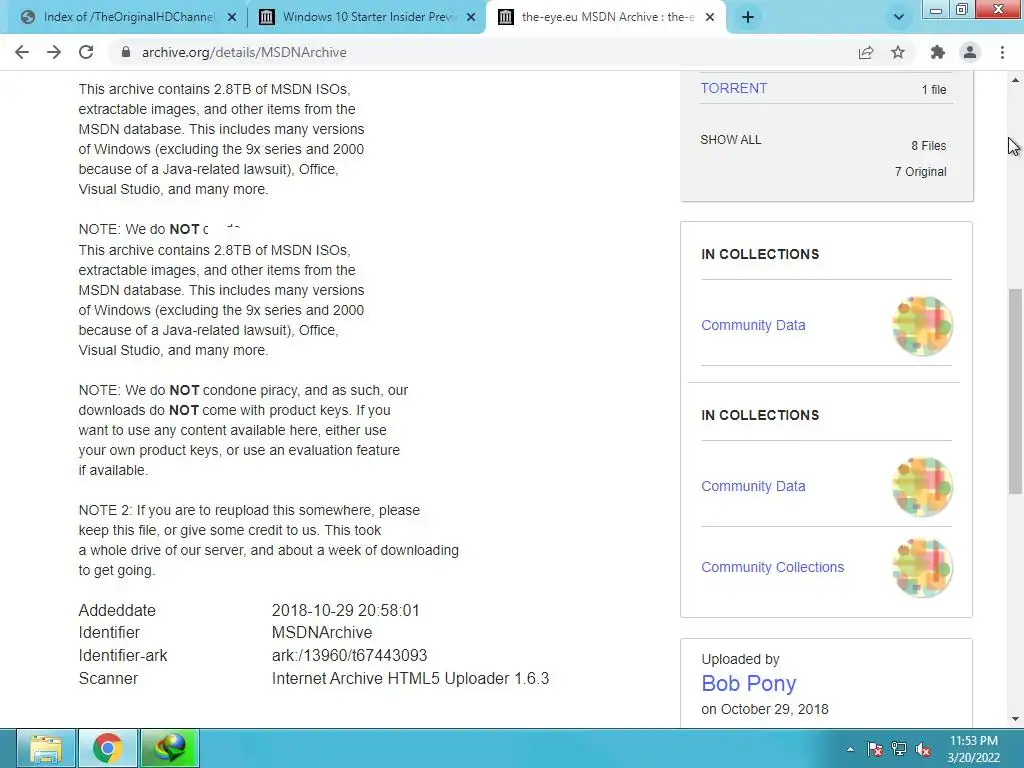
Task: Click SHOW ALL files link
Action: point(730,140)
